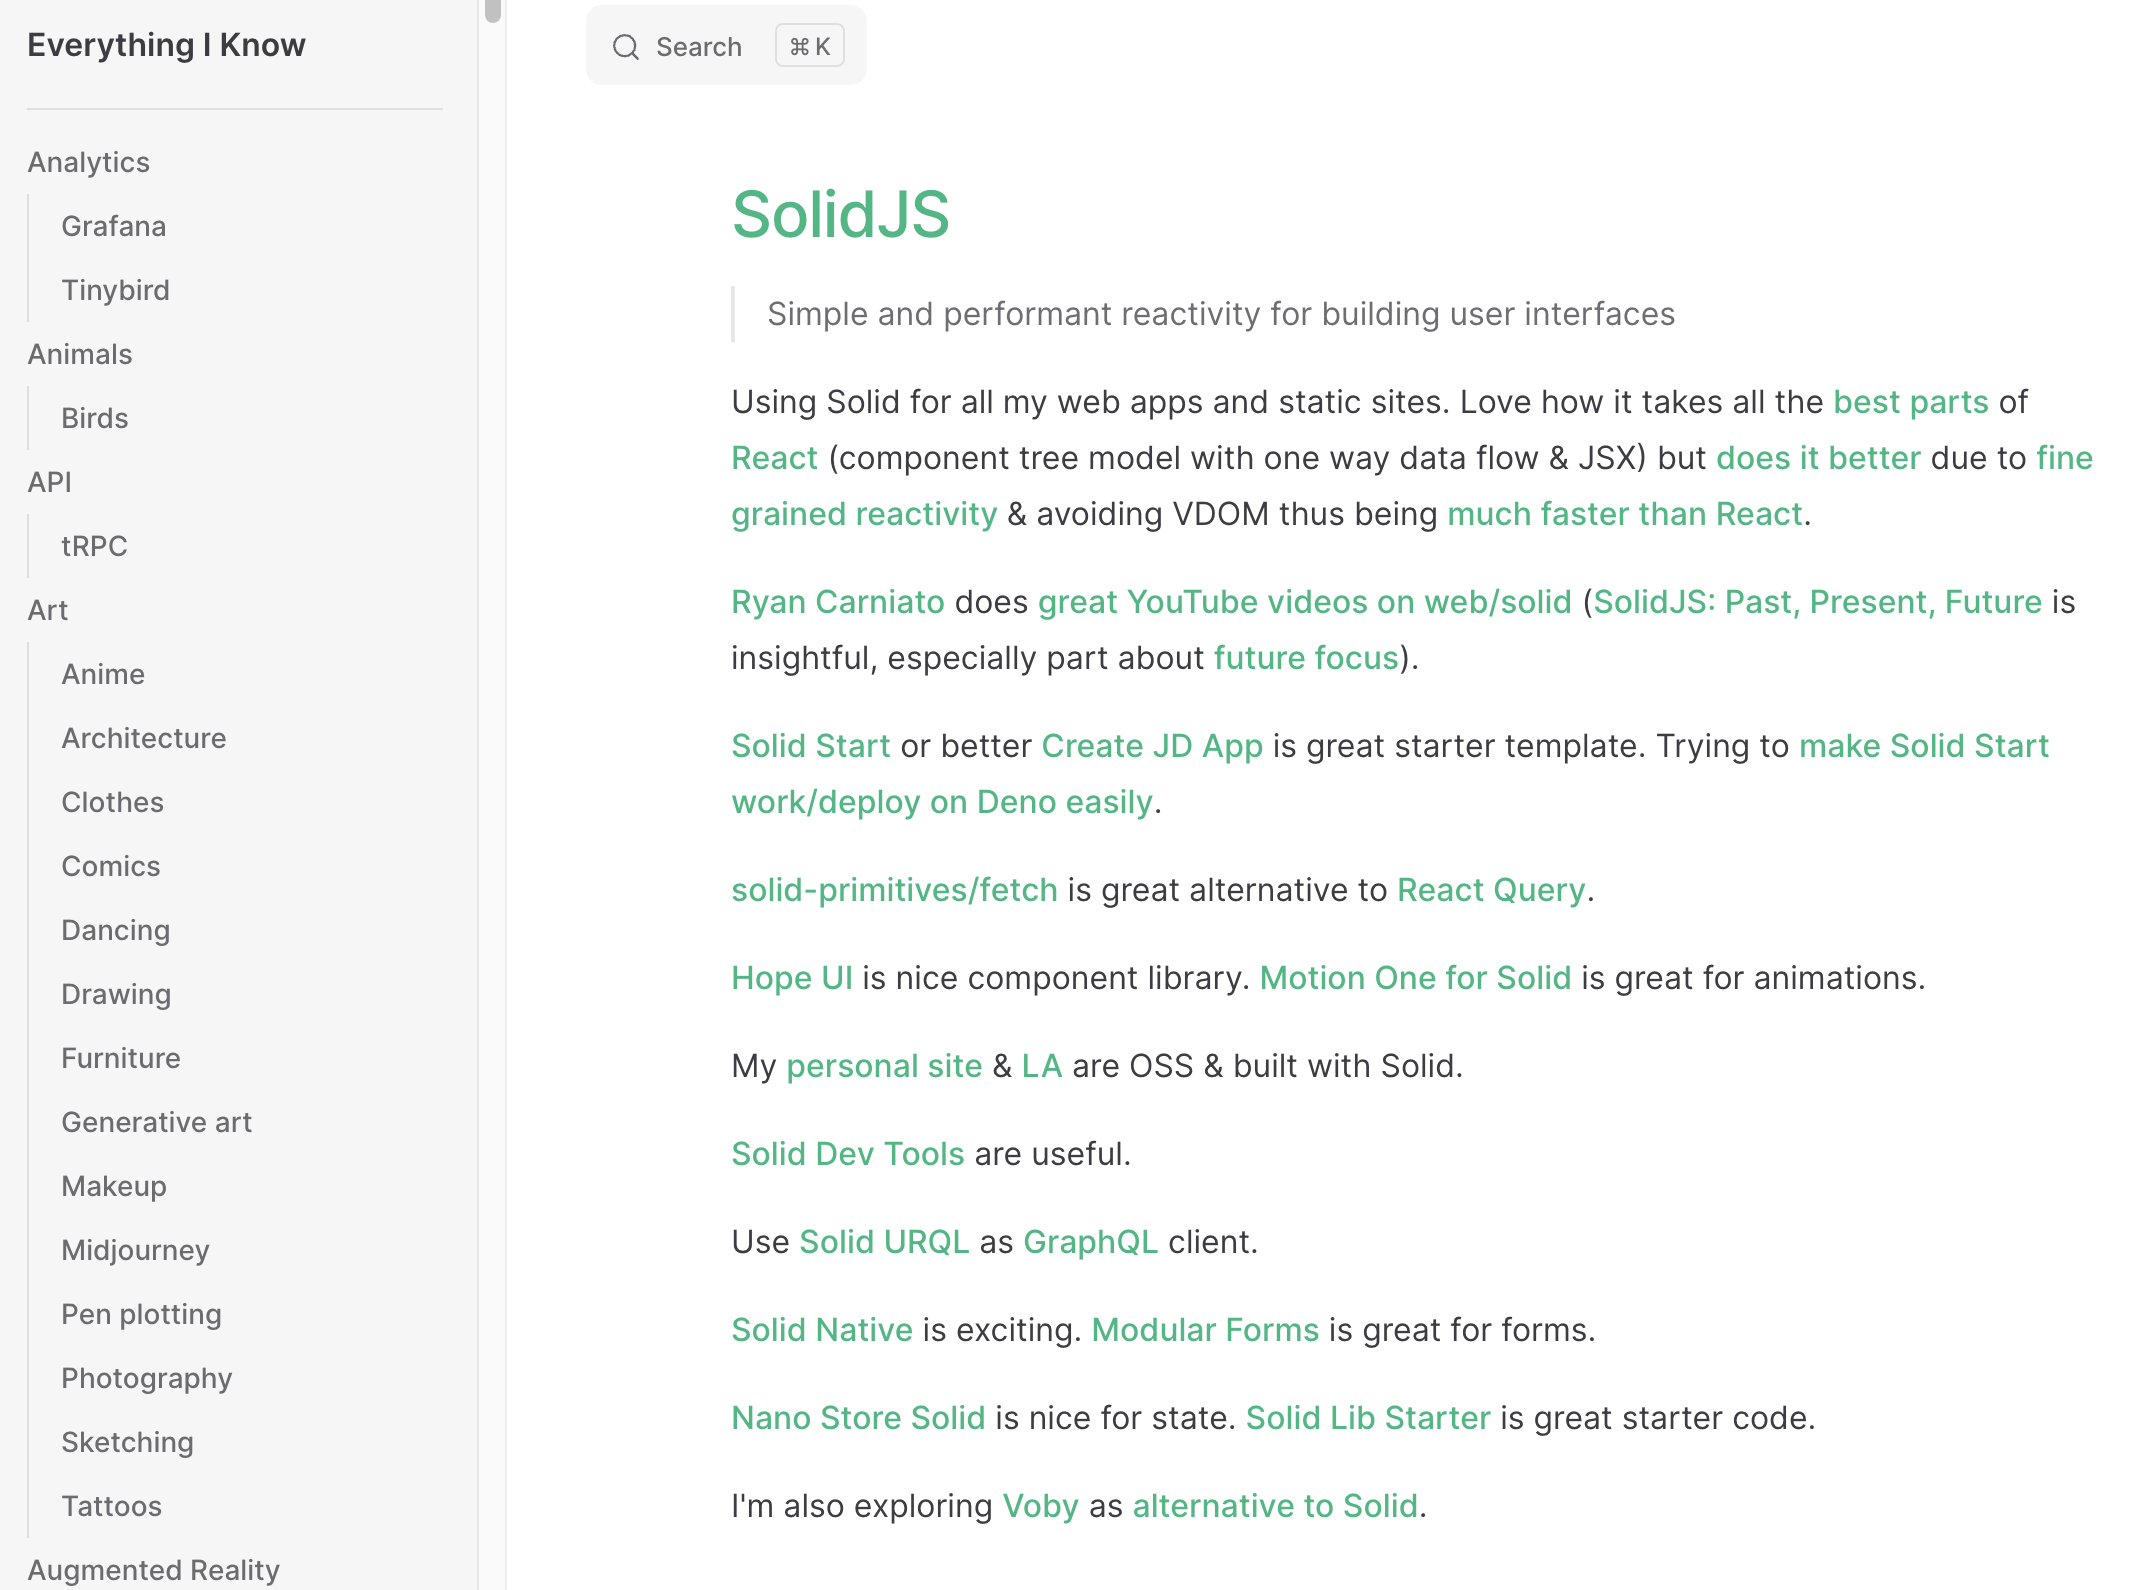Click the Augmented Reality section icon
2136x1590 pixels.
point(154,1570)
